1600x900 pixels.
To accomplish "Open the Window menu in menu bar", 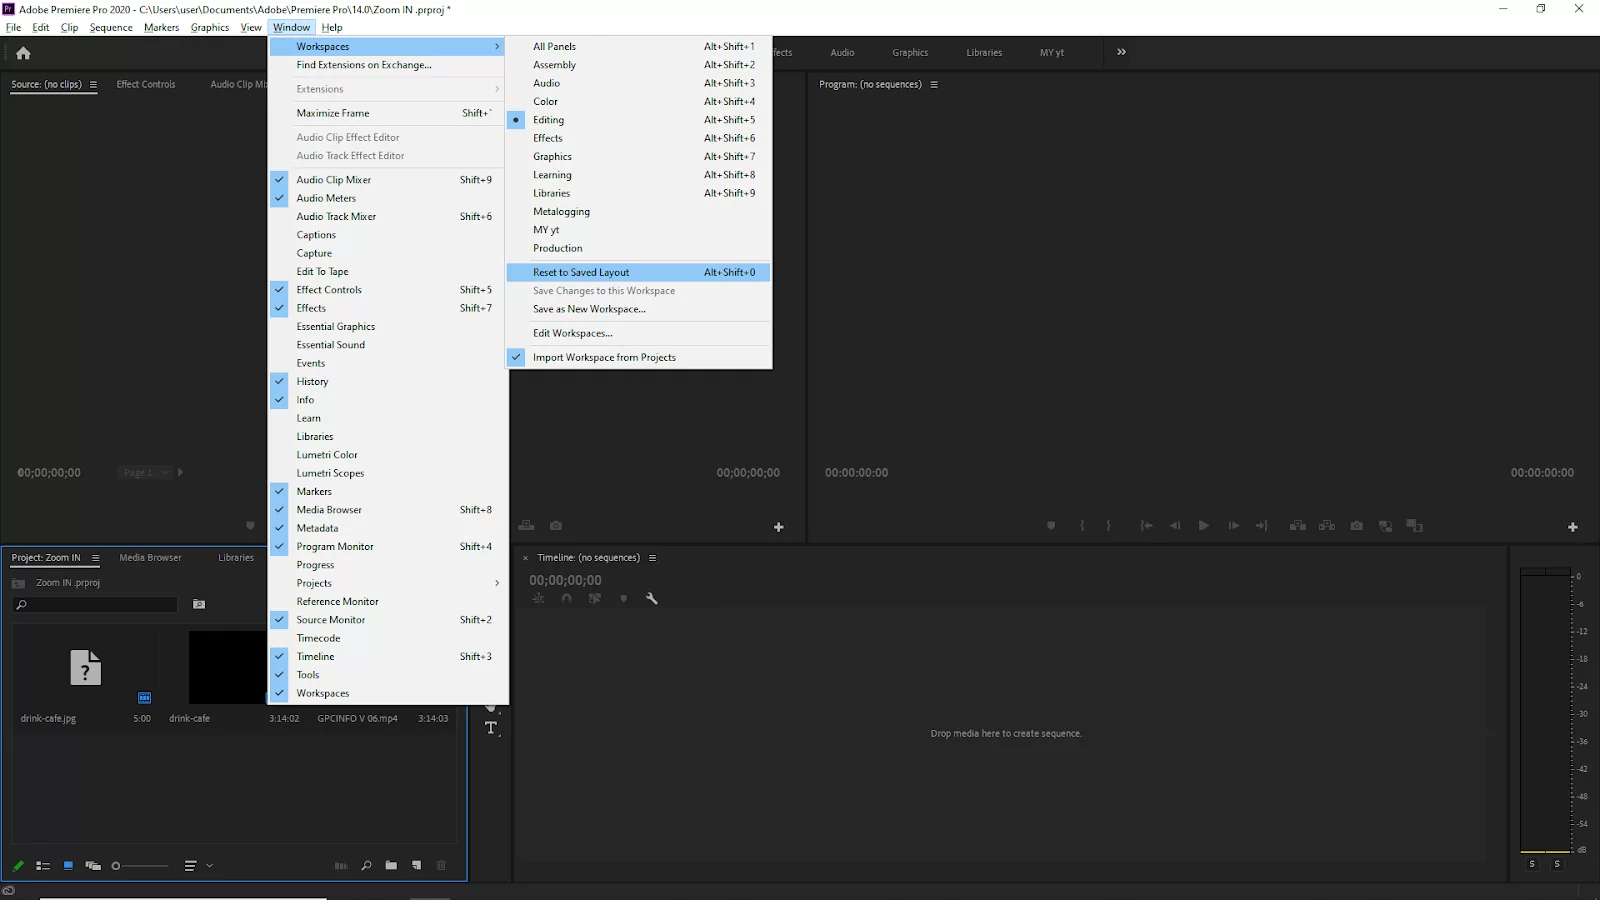I will tap(292, 28).
